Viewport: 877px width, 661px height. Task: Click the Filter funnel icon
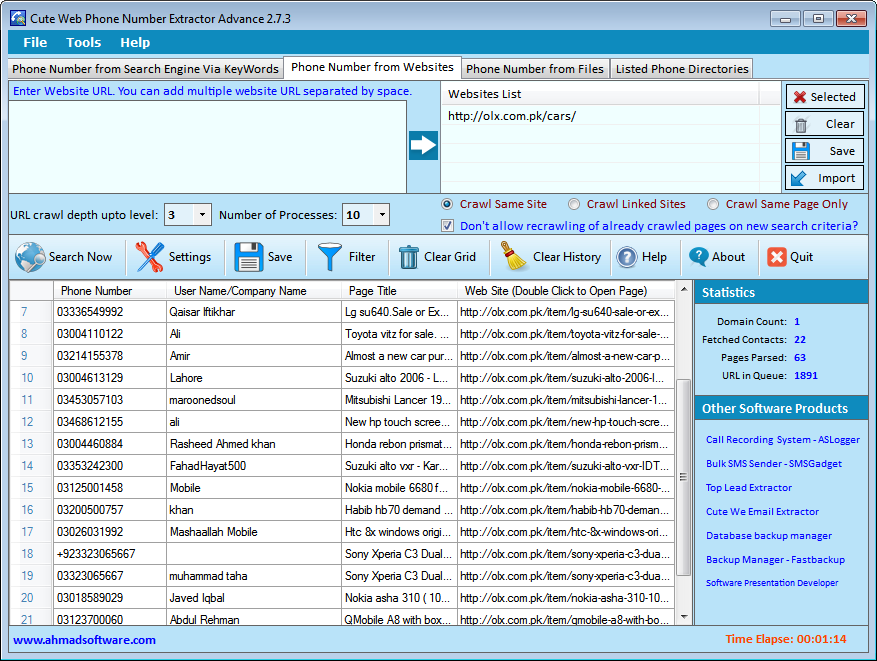point(330,257)
